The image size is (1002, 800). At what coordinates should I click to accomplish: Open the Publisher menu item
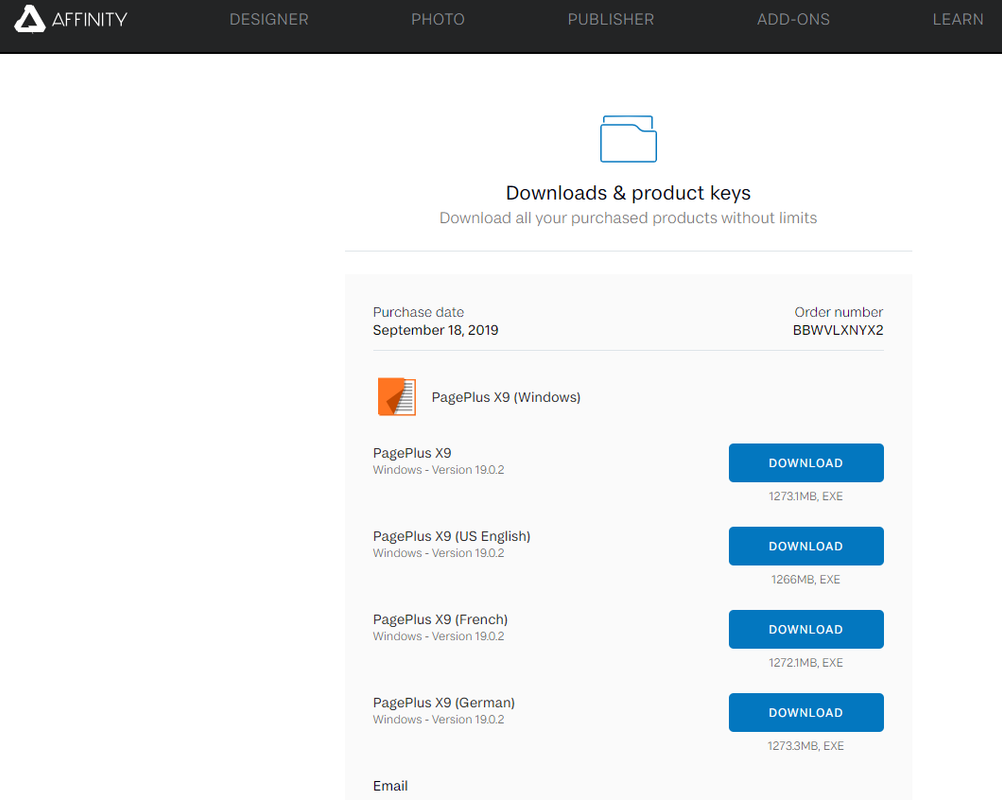tap(611, 19)
